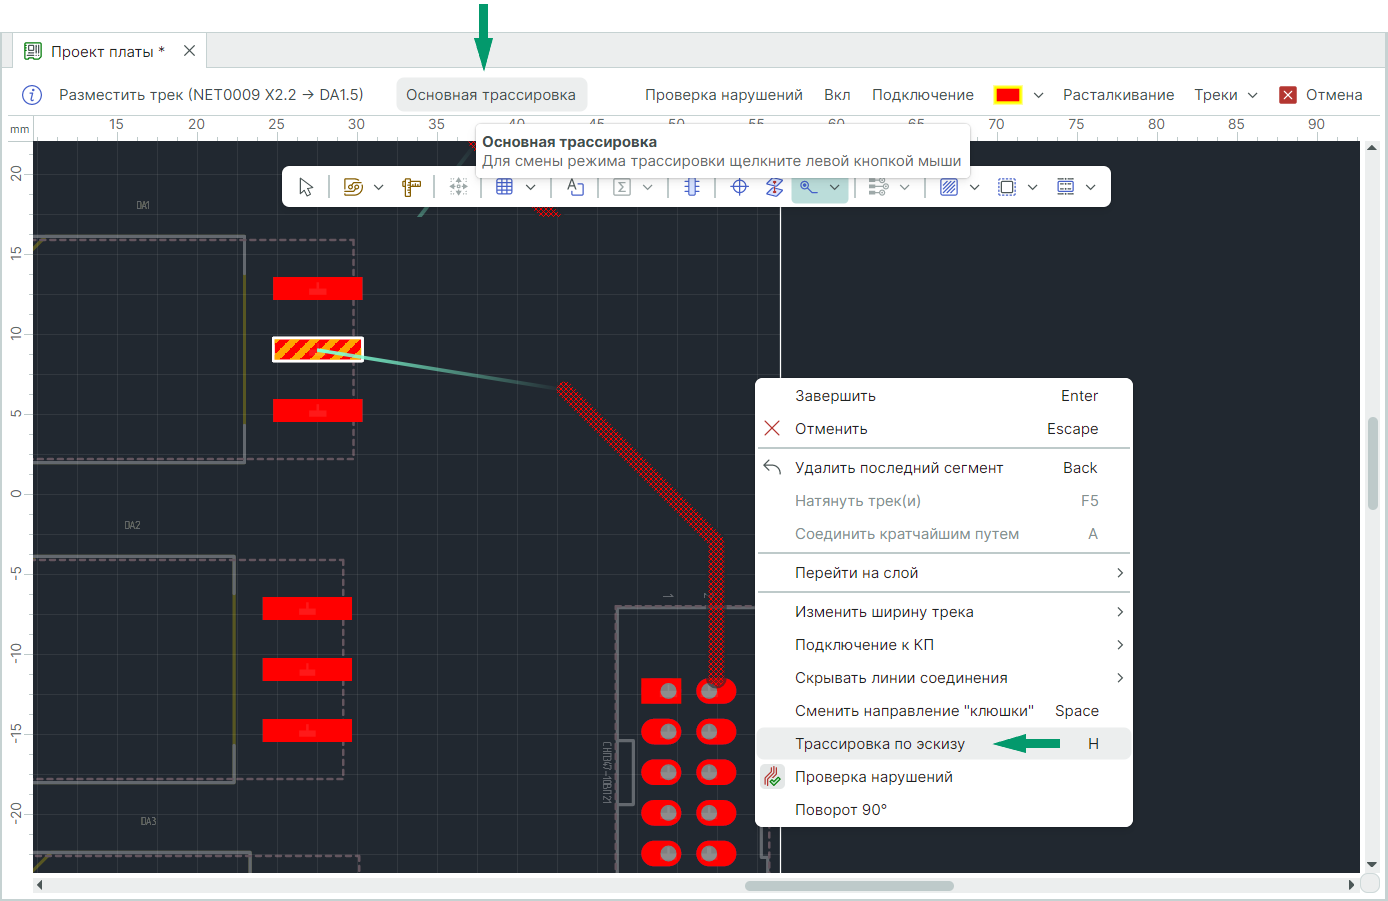Select Удалить последний сегмент from menu
Image resolution: width=1388 pixels, height=901 pixels.
pyautogui.click(x=898, y=468)
